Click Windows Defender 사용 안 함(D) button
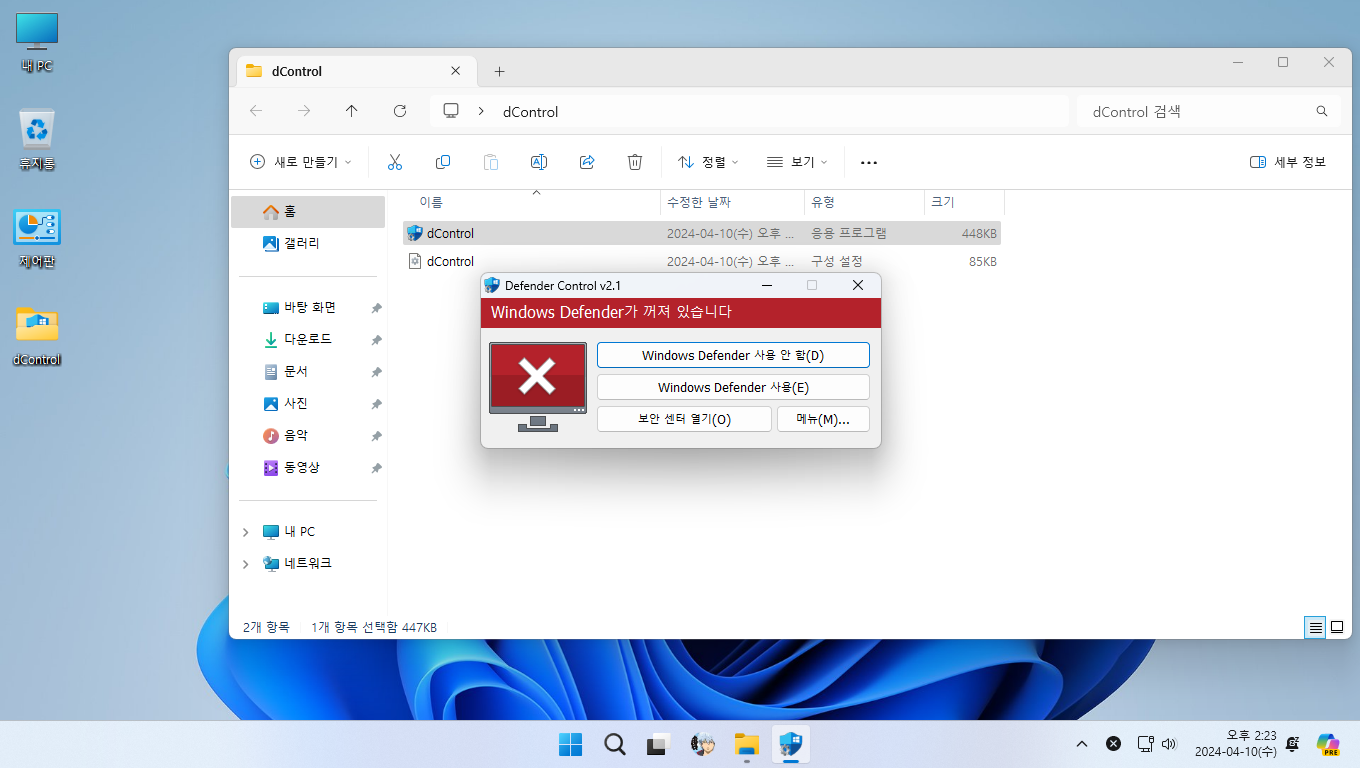 [x=733, y=355]
